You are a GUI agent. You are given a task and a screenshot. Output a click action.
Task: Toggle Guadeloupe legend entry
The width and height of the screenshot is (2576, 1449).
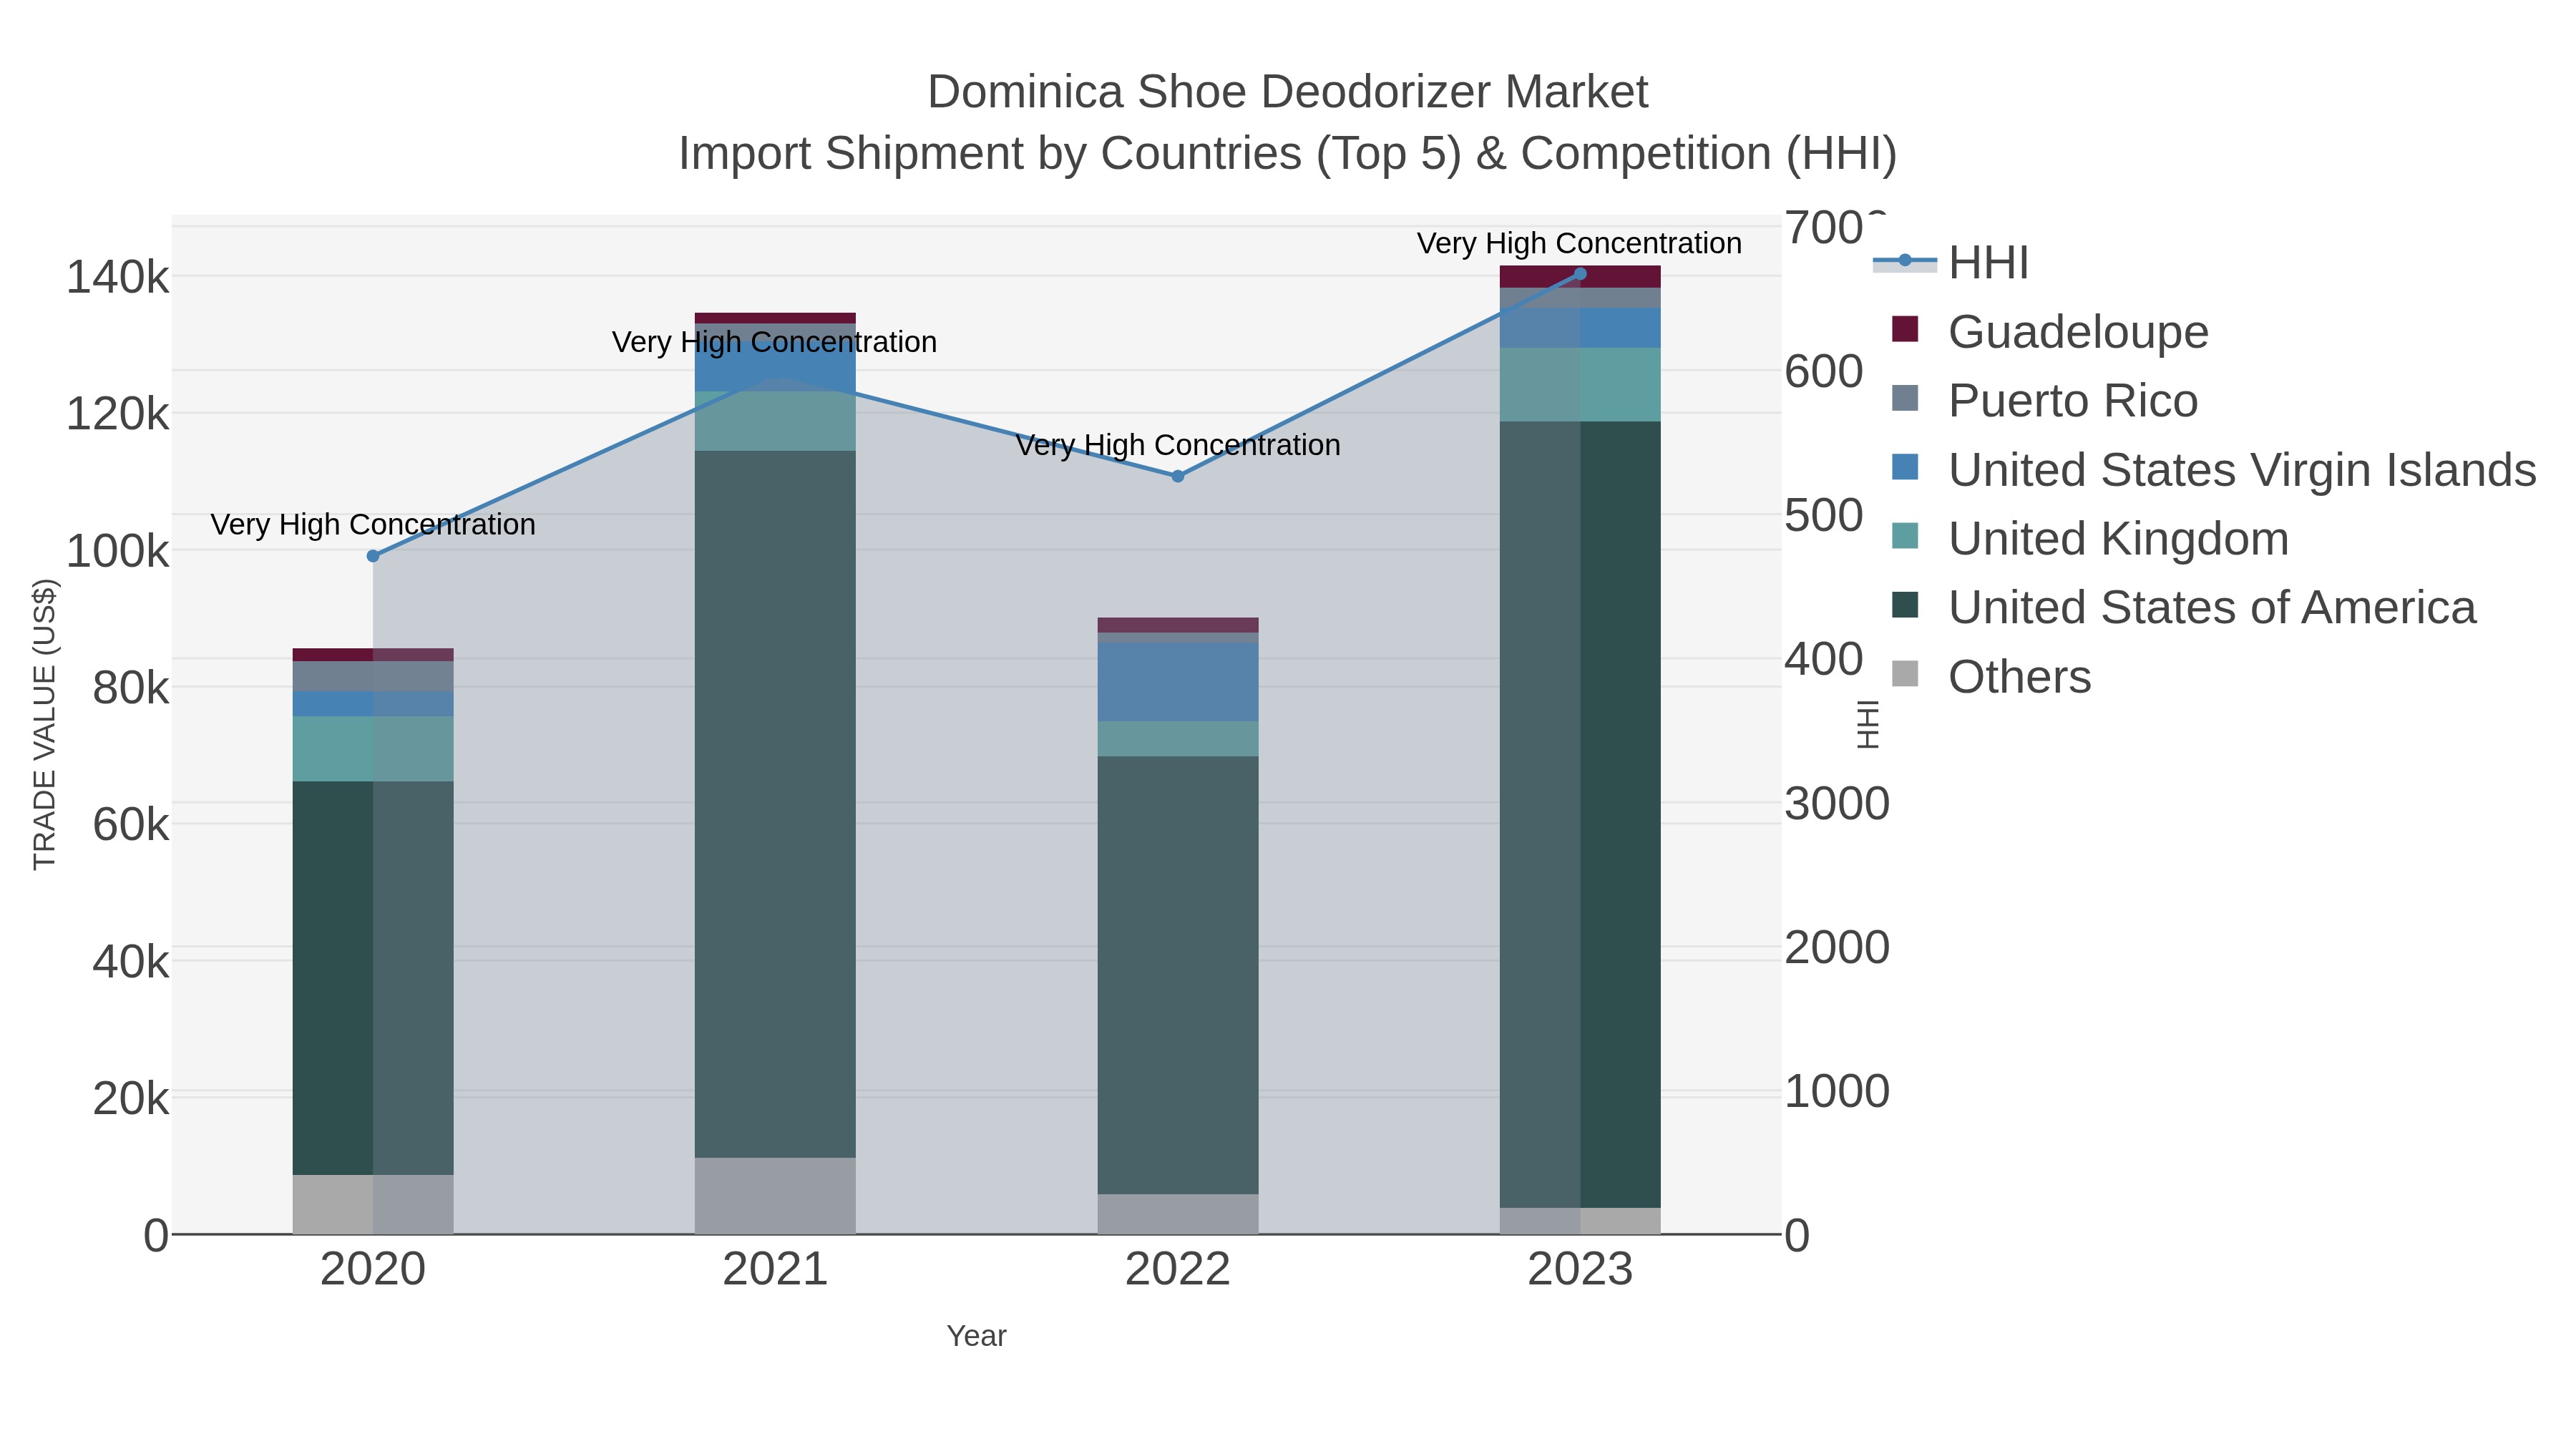2051,332
